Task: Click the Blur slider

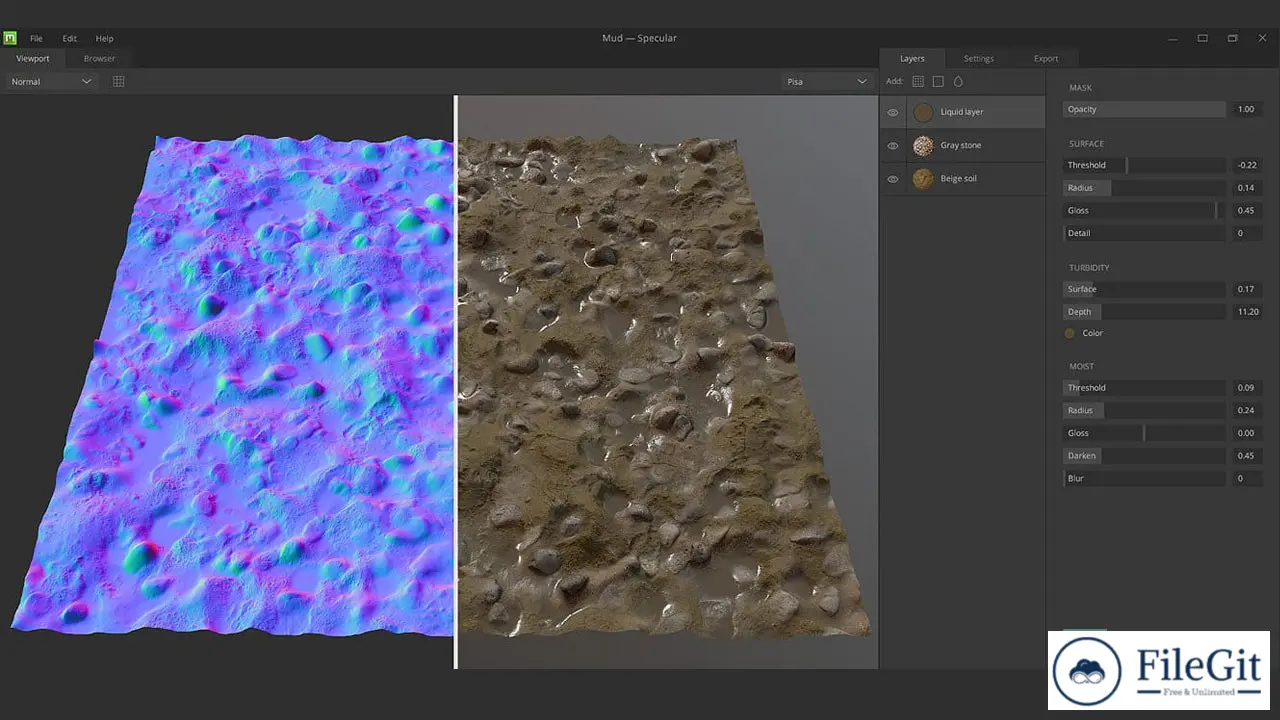Action: 1144,478
